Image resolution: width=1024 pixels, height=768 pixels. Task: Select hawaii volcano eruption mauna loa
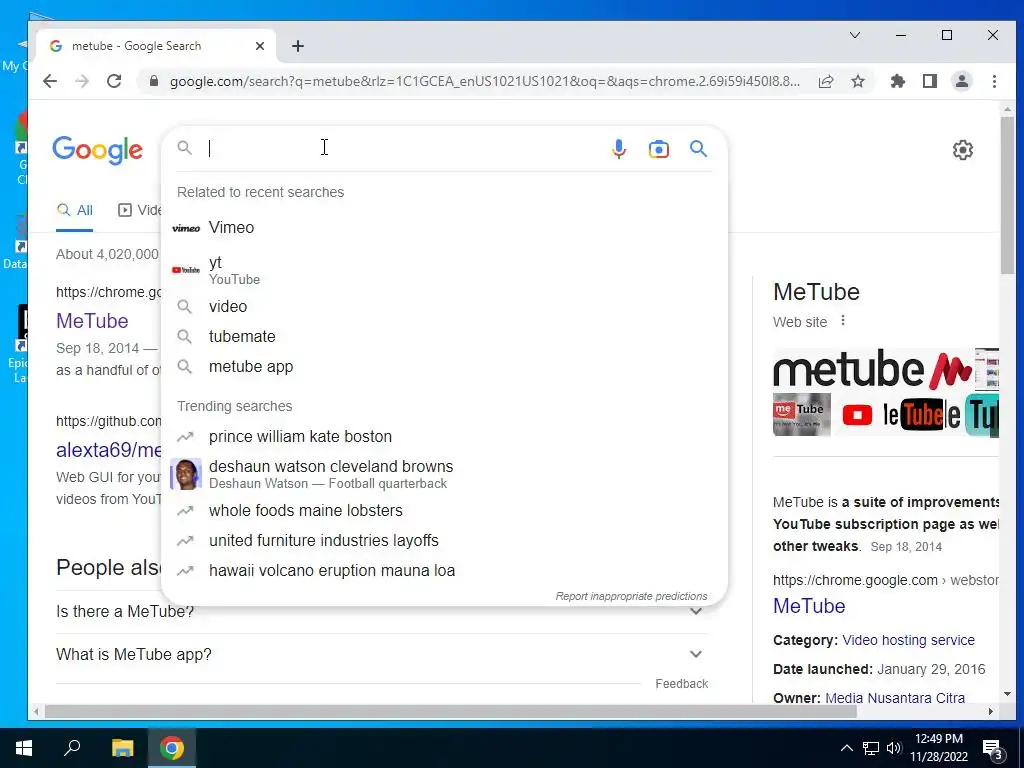[444, 570]
